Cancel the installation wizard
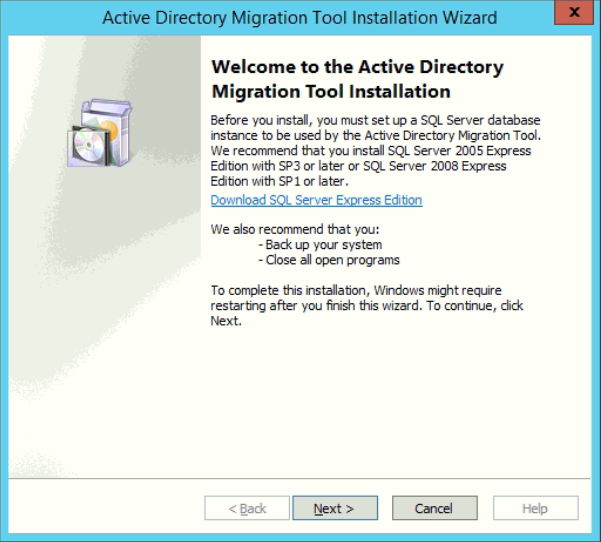Image resolution: width=601 pixels, height=542 pixels. pos(435,508)
